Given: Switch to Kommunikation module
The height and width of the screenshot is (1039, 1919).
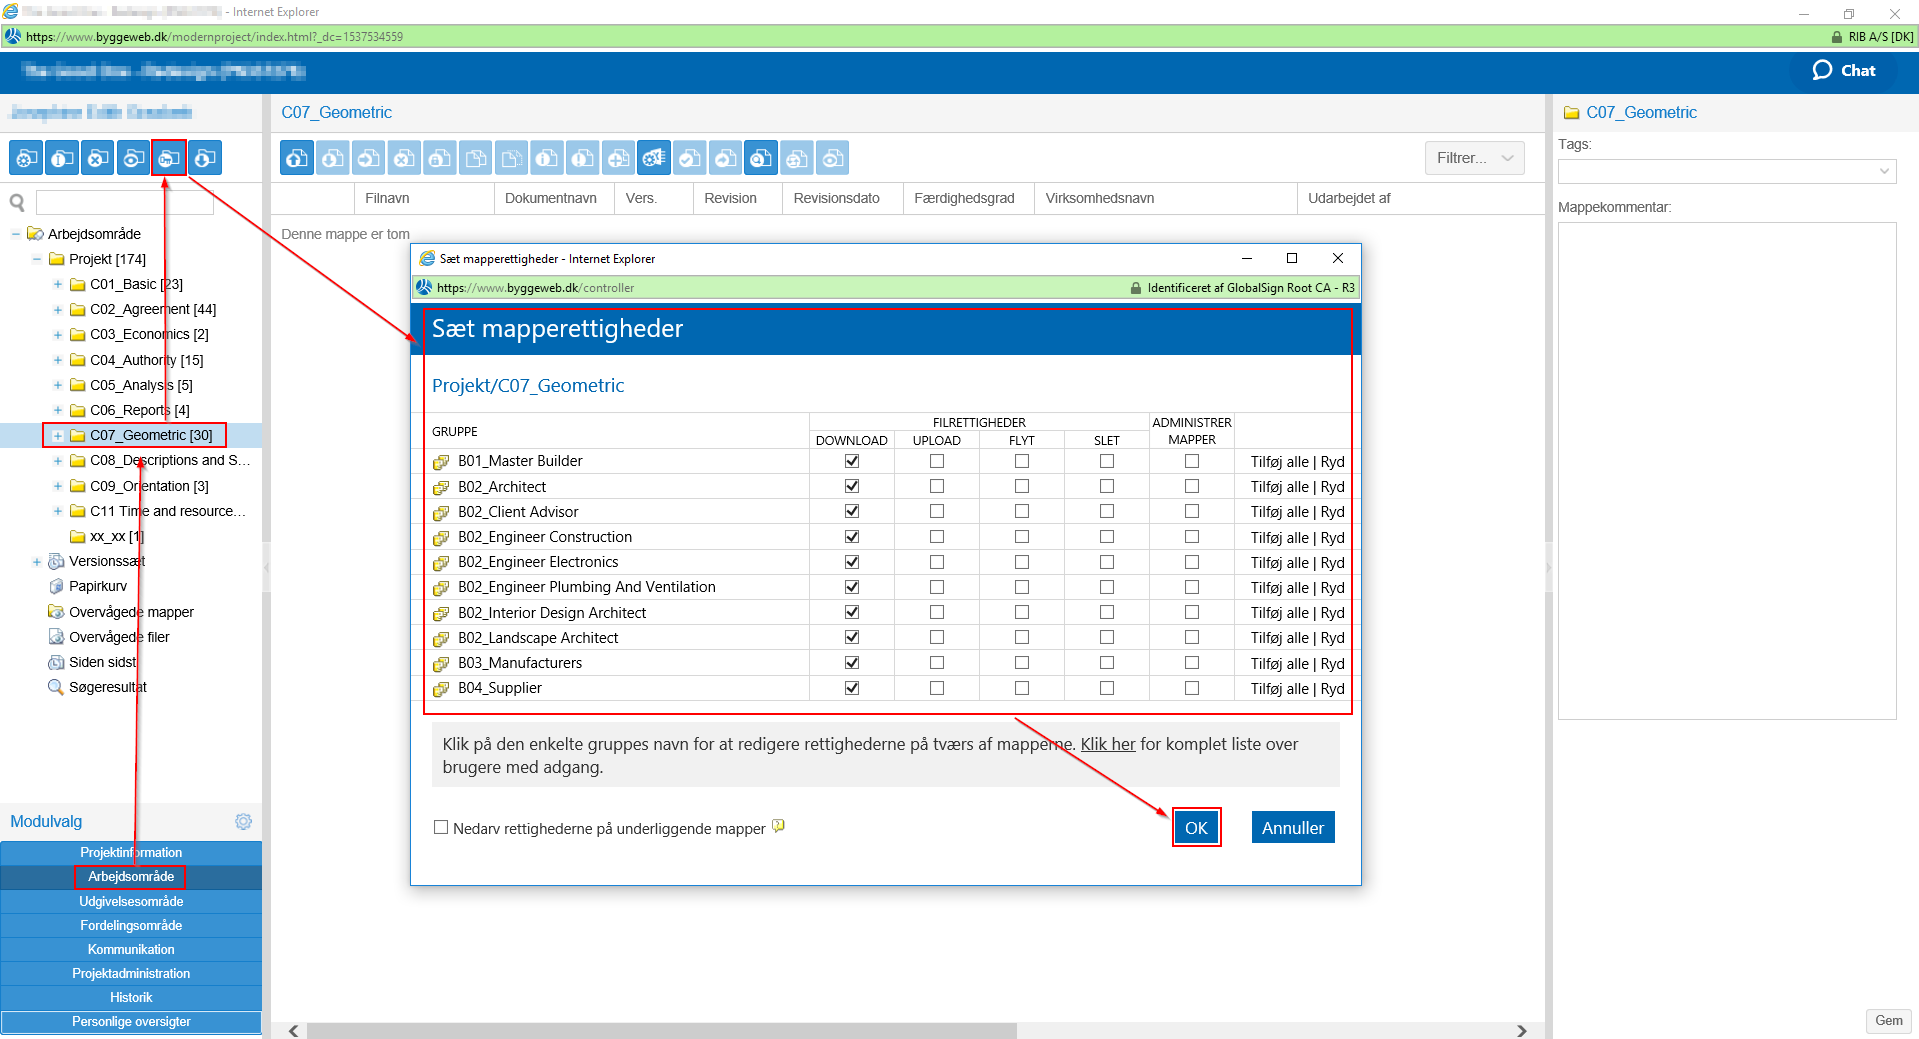Looking at the screenshot, I should [x=131, y=949].
